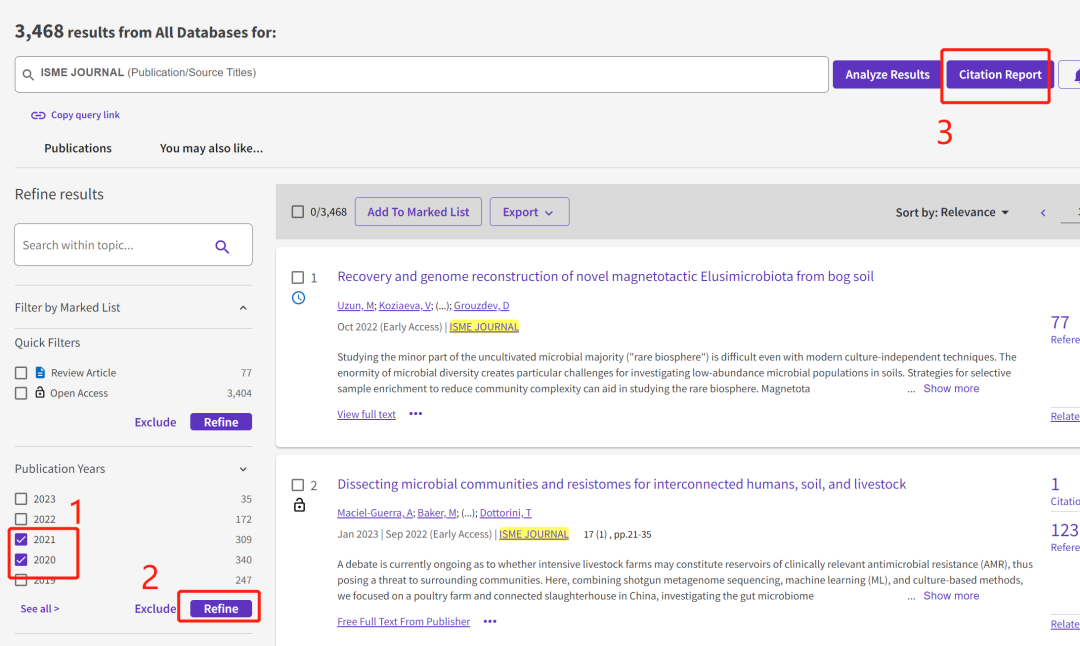Tick the checkbox for result 1
The image size is (1080, 646).
coord(298,278)
